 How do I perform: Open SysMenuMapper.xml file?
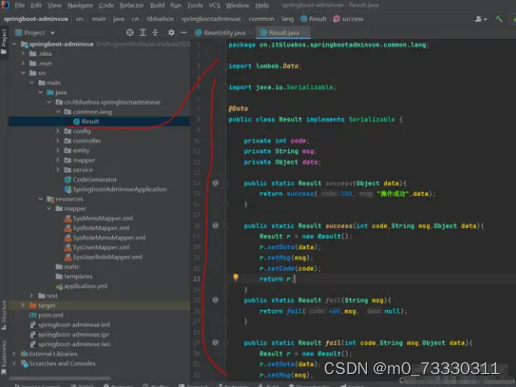pos(98,218)
